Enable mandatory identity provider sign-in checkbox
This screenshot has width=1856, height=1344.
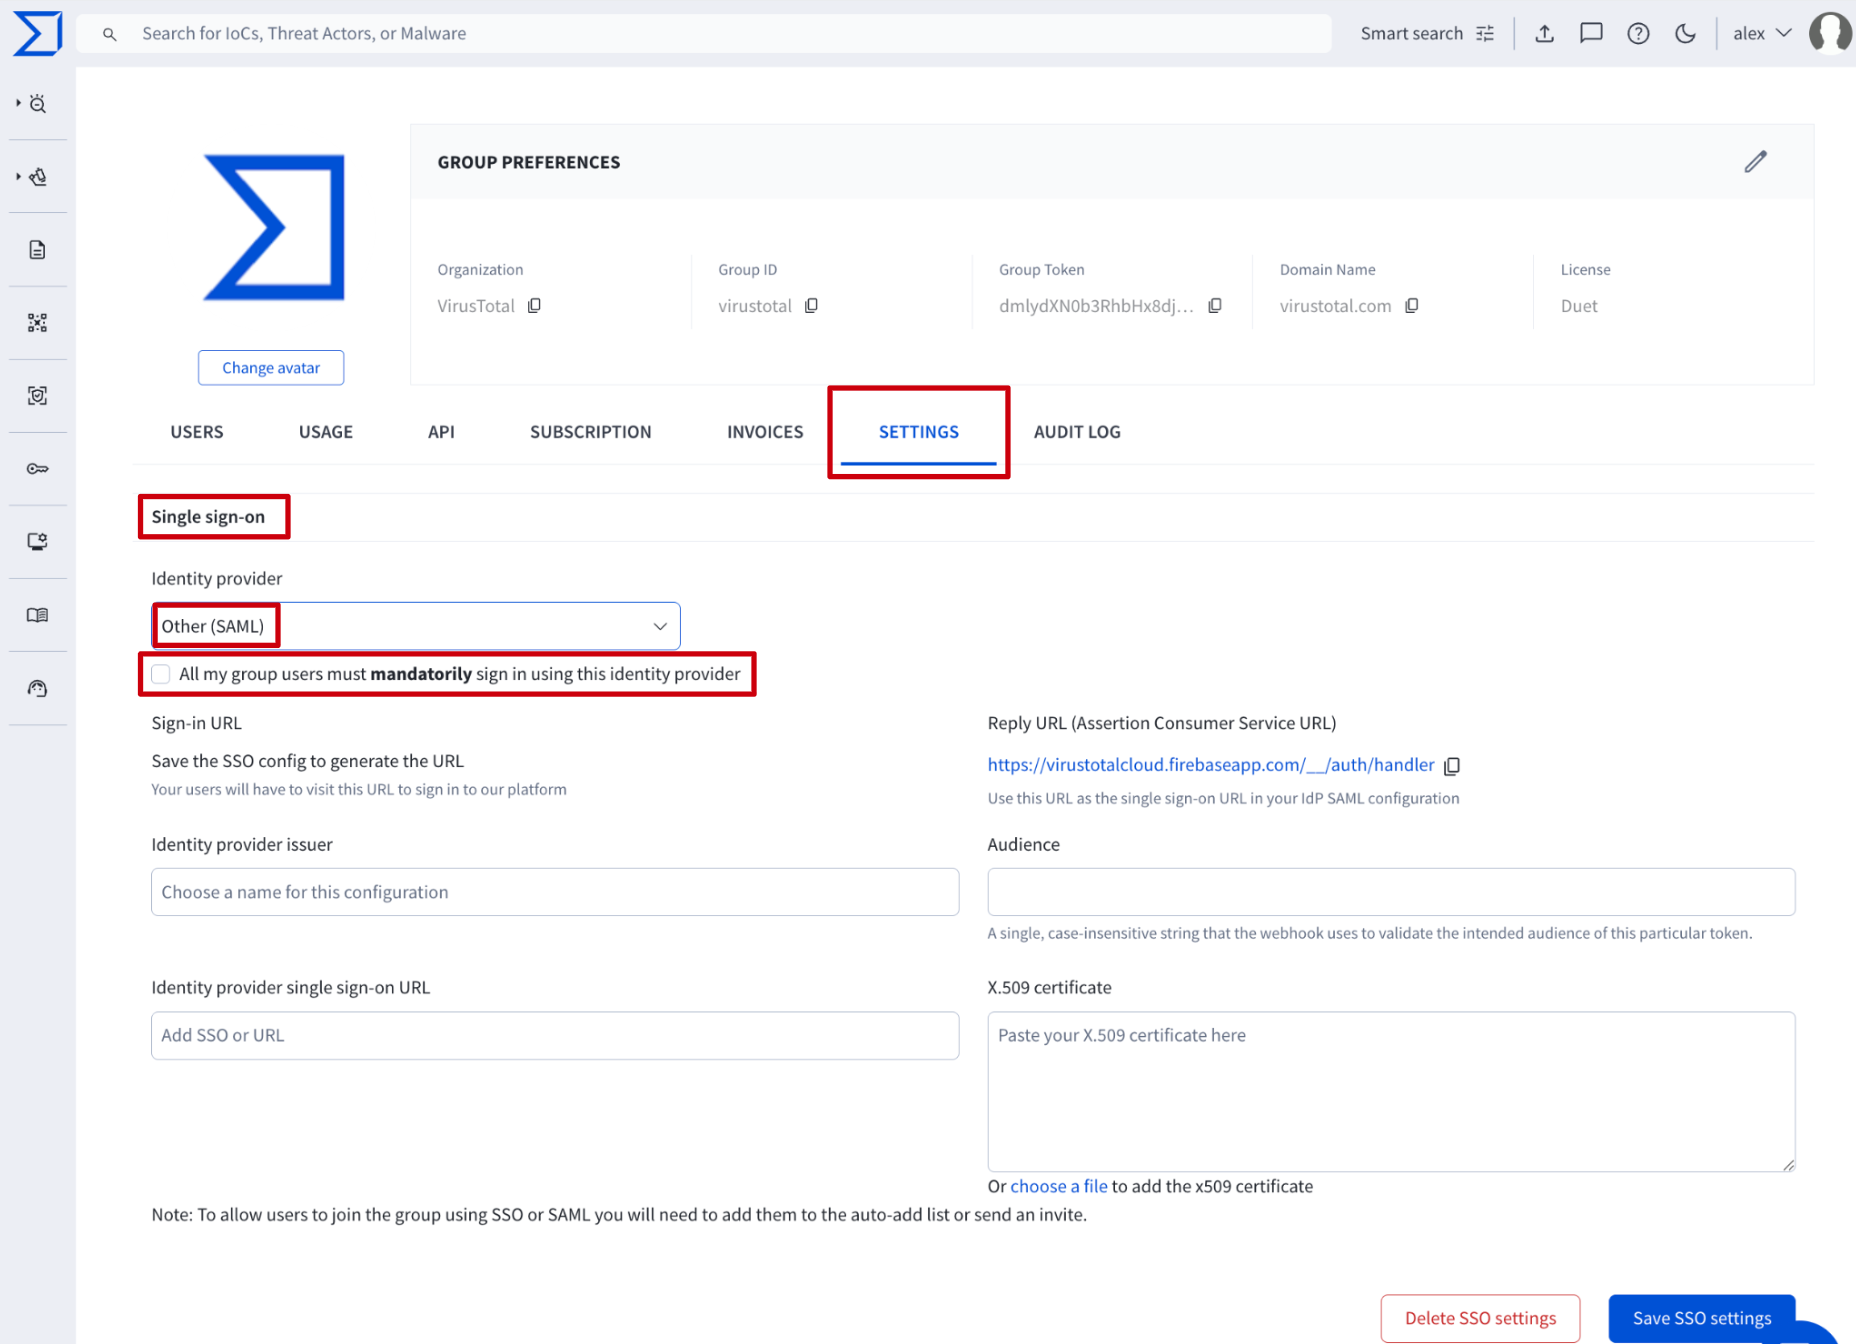tap(161, 674)
